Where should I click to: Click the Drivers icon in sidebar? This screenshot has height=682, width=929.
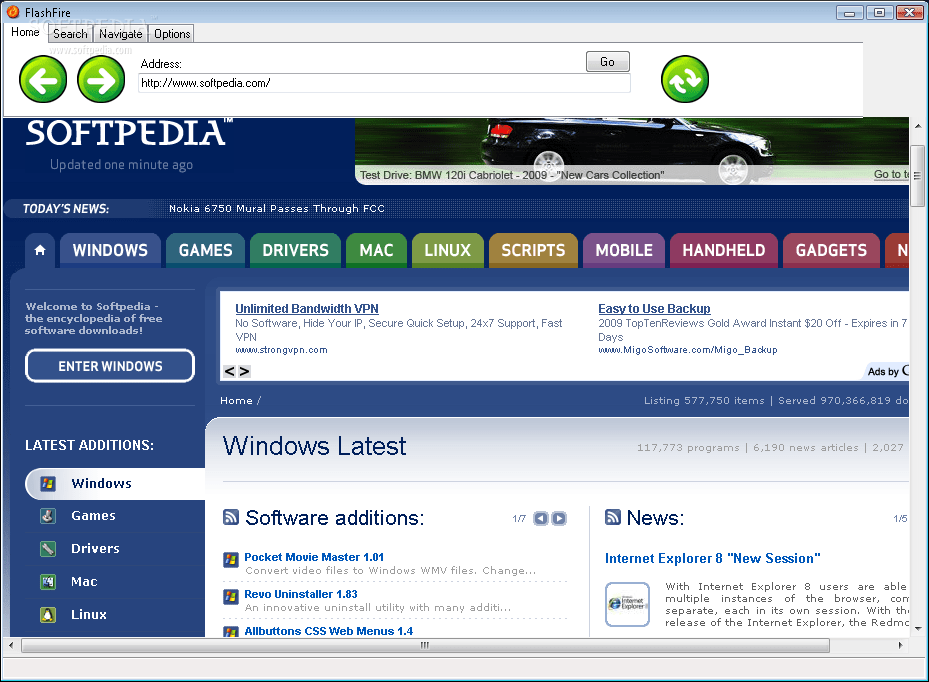(x=48, y=549)
